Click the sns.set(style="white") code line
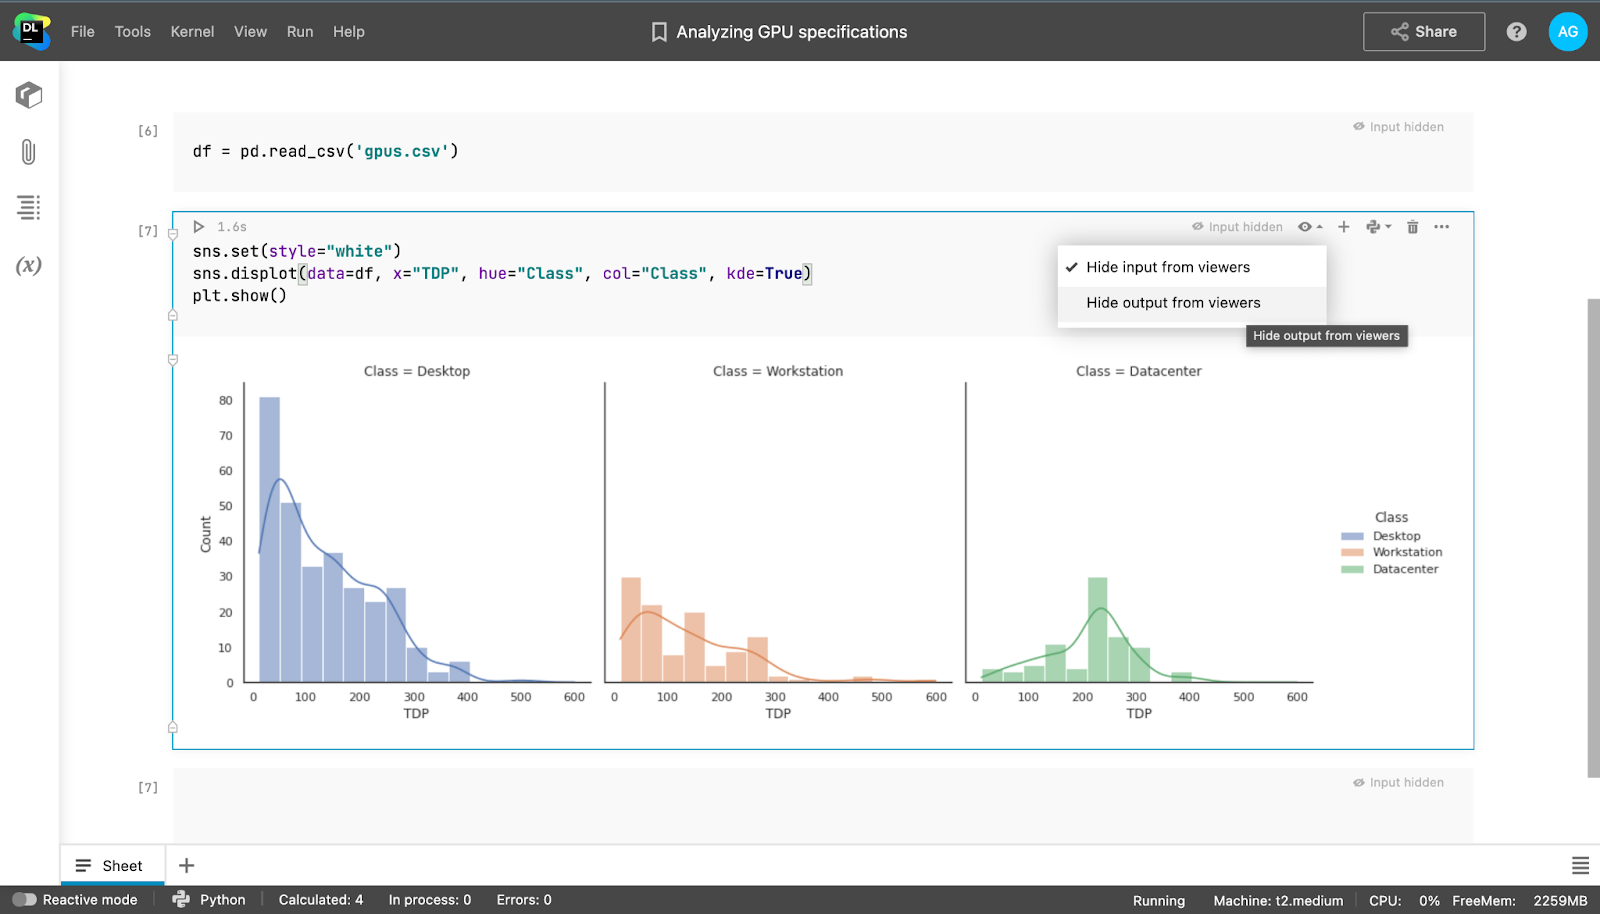Screen dimensions: 1600x914 tap(296, 252)
